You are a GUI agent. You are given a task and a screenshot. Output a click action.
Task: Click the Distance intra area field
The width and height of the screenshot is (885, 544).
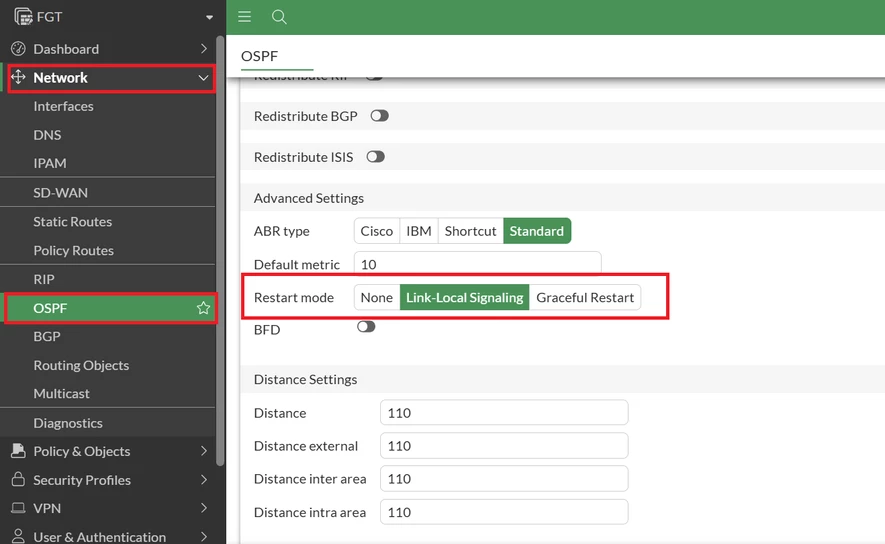[x=504, y=512]
